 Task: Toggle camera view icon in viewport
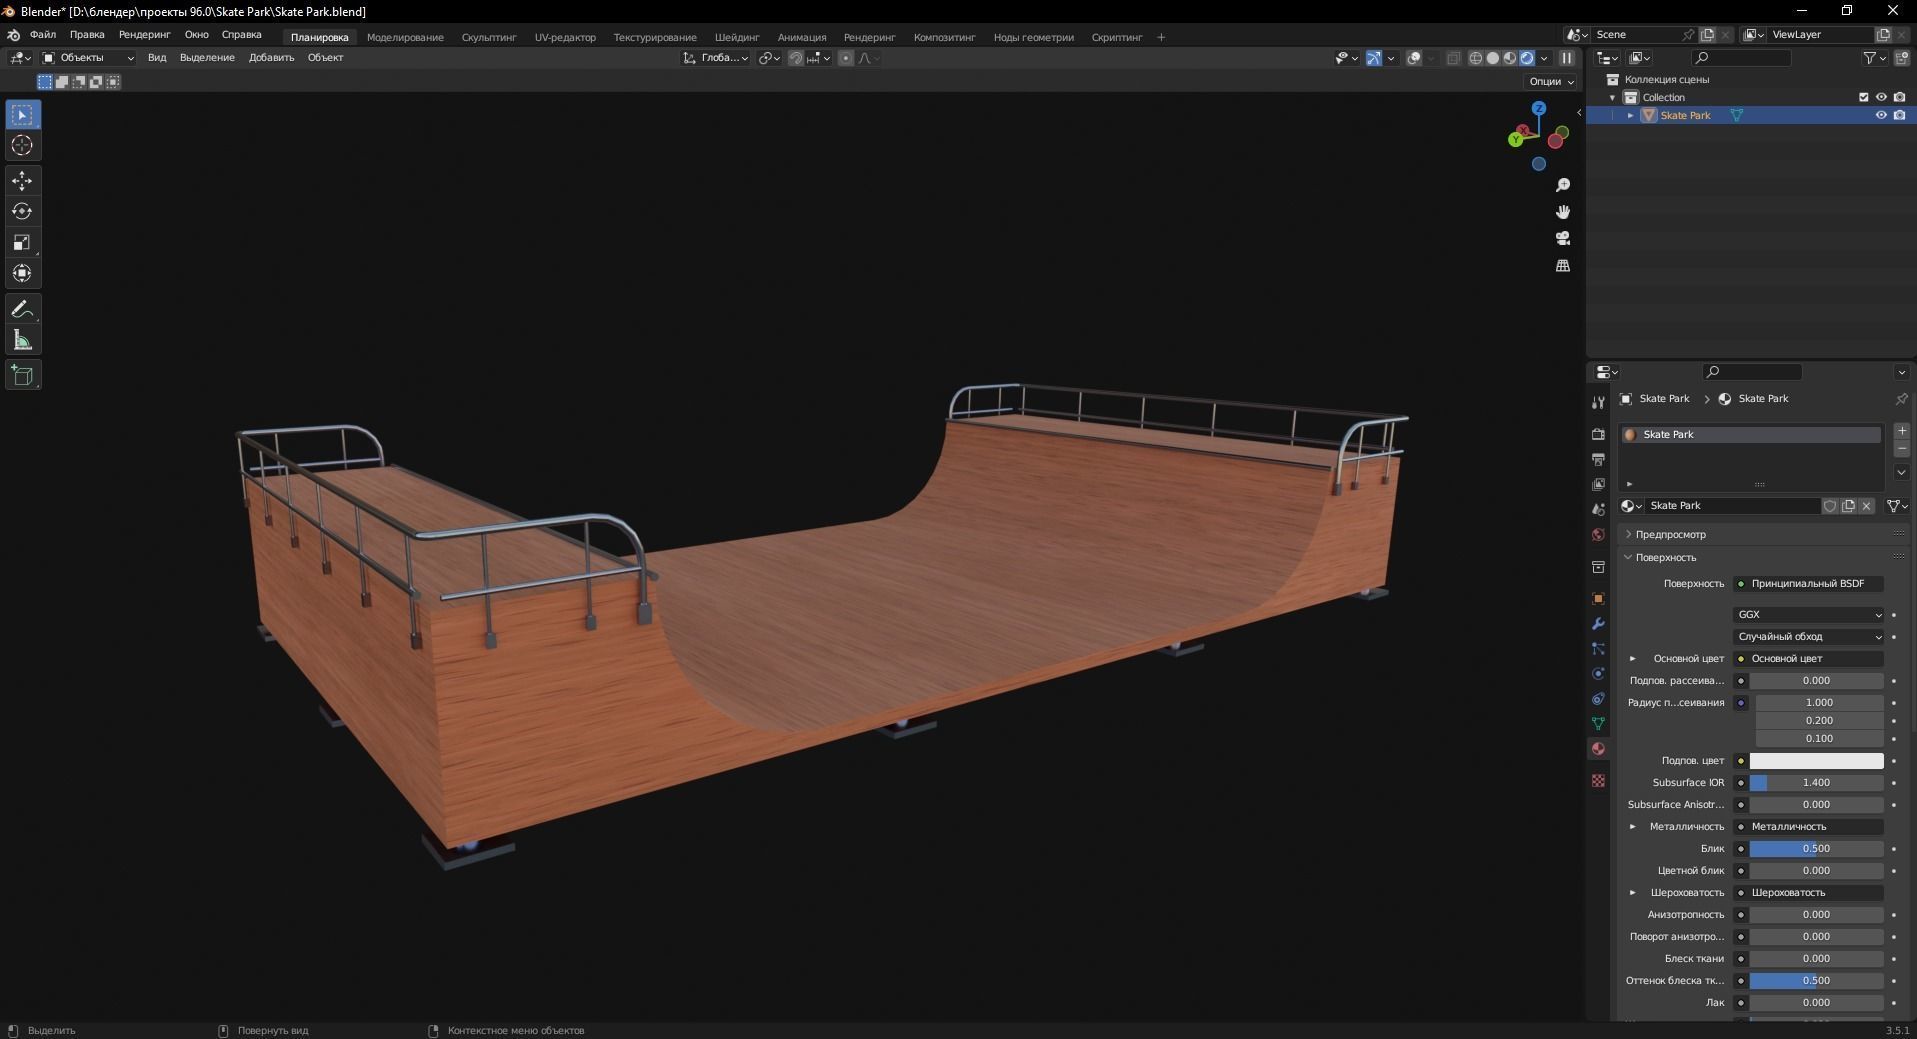[1563, 239]
